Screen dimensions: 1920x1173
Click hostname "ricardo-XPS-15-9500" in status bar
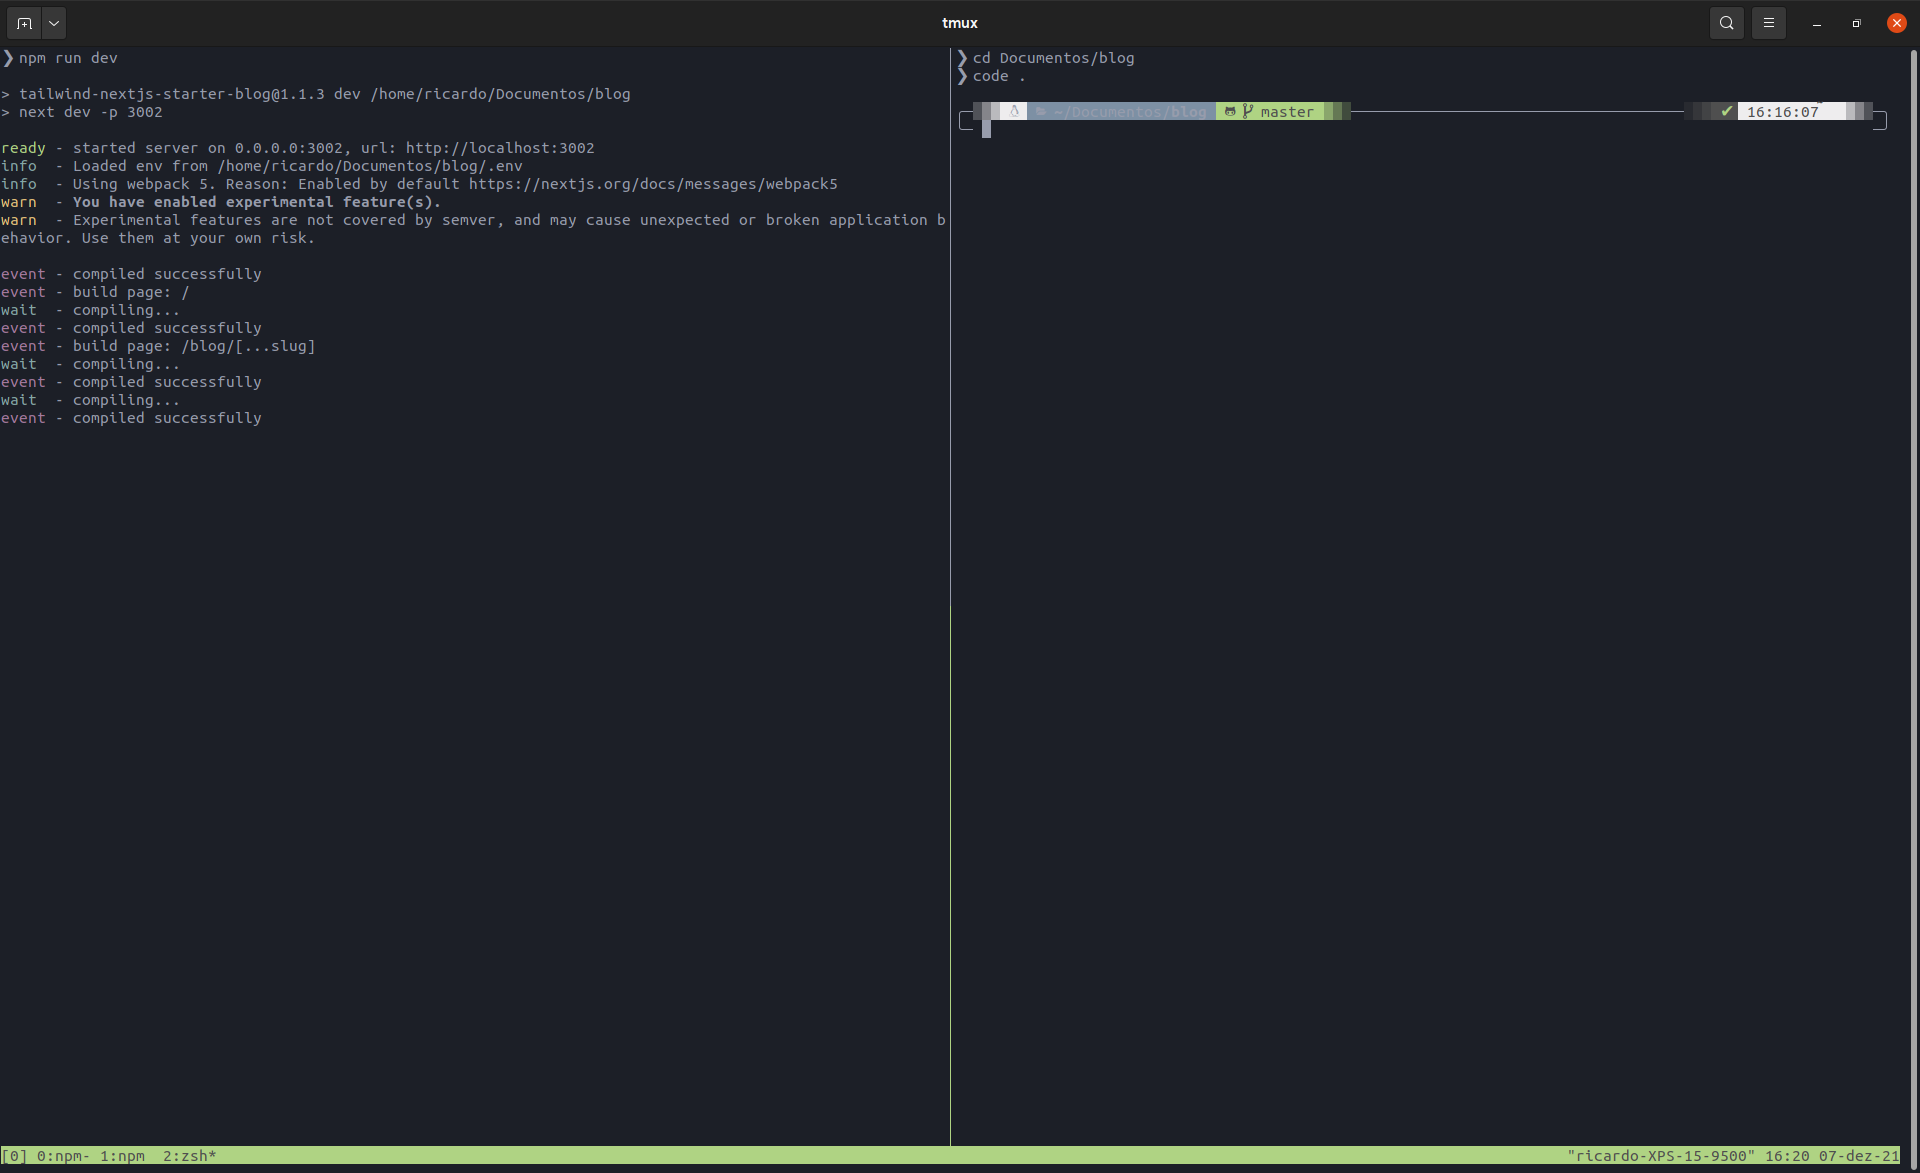tap(1661, 1156)
